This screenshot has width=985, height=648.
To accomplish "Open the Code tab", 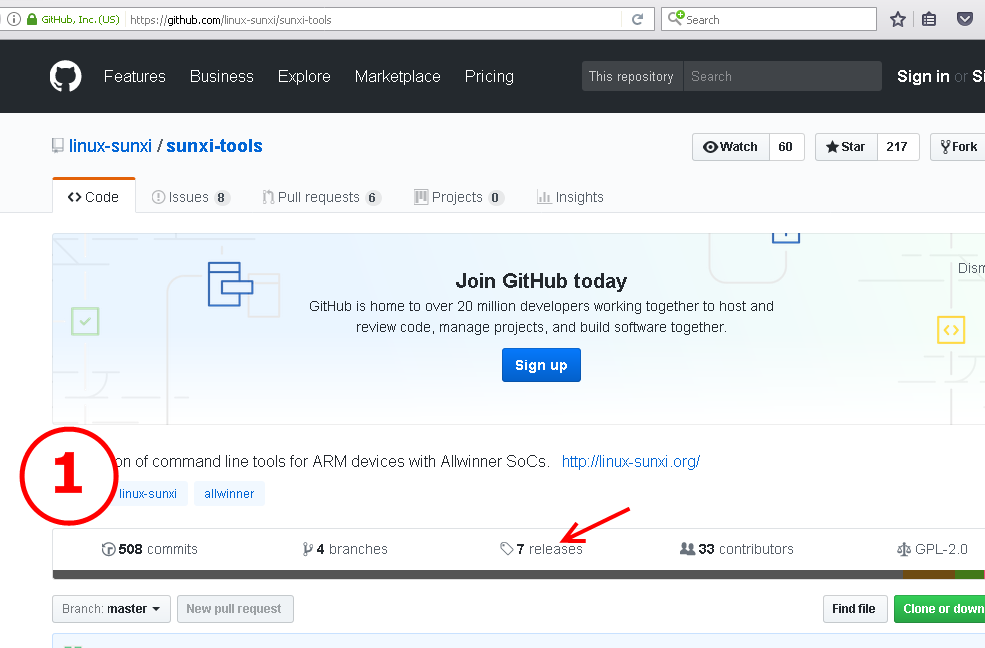I will pos(94,197).
